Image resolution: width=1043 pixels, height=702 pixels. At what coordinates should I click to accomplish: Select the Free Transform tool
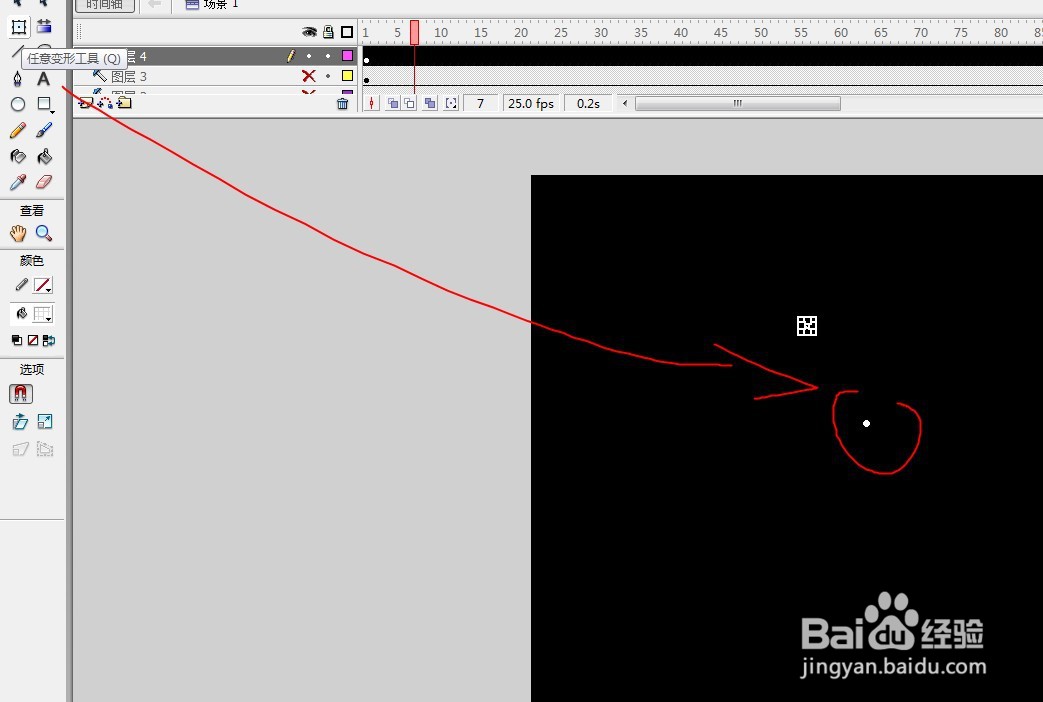pos(19,27)
